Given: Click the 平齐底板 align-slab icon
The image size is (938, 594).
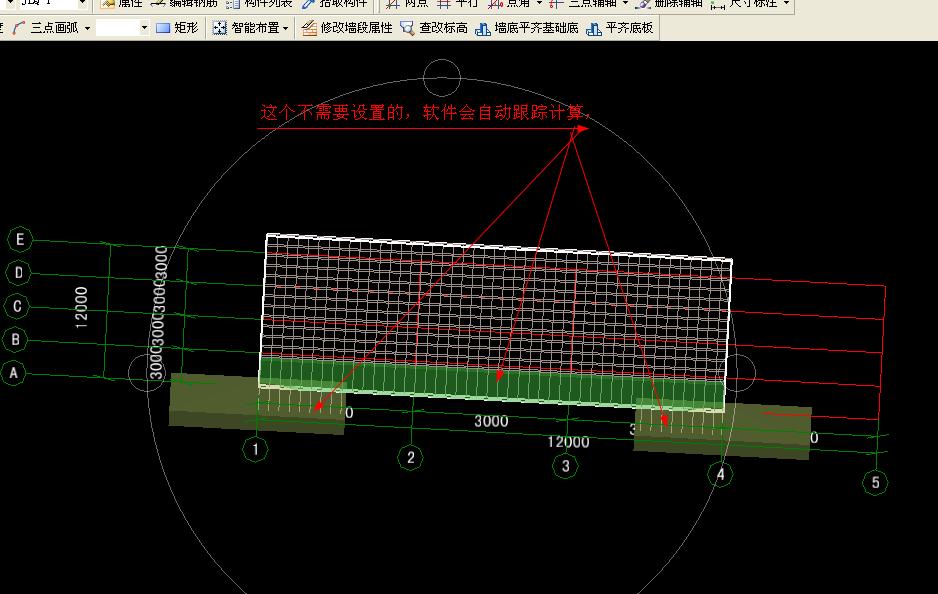Looking at the screenshot, I should [594, 28].
